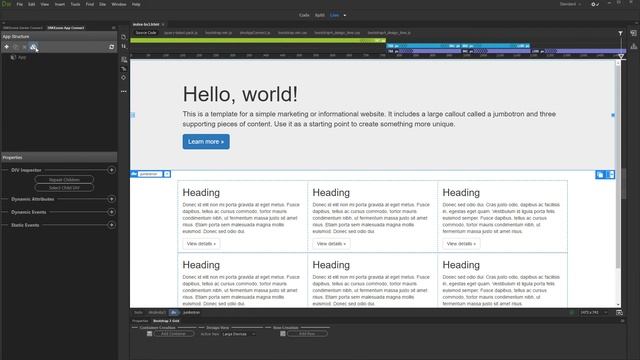This screenshot has width=640, height=360.
Task: Open the File menu
Action: [20, 4]
